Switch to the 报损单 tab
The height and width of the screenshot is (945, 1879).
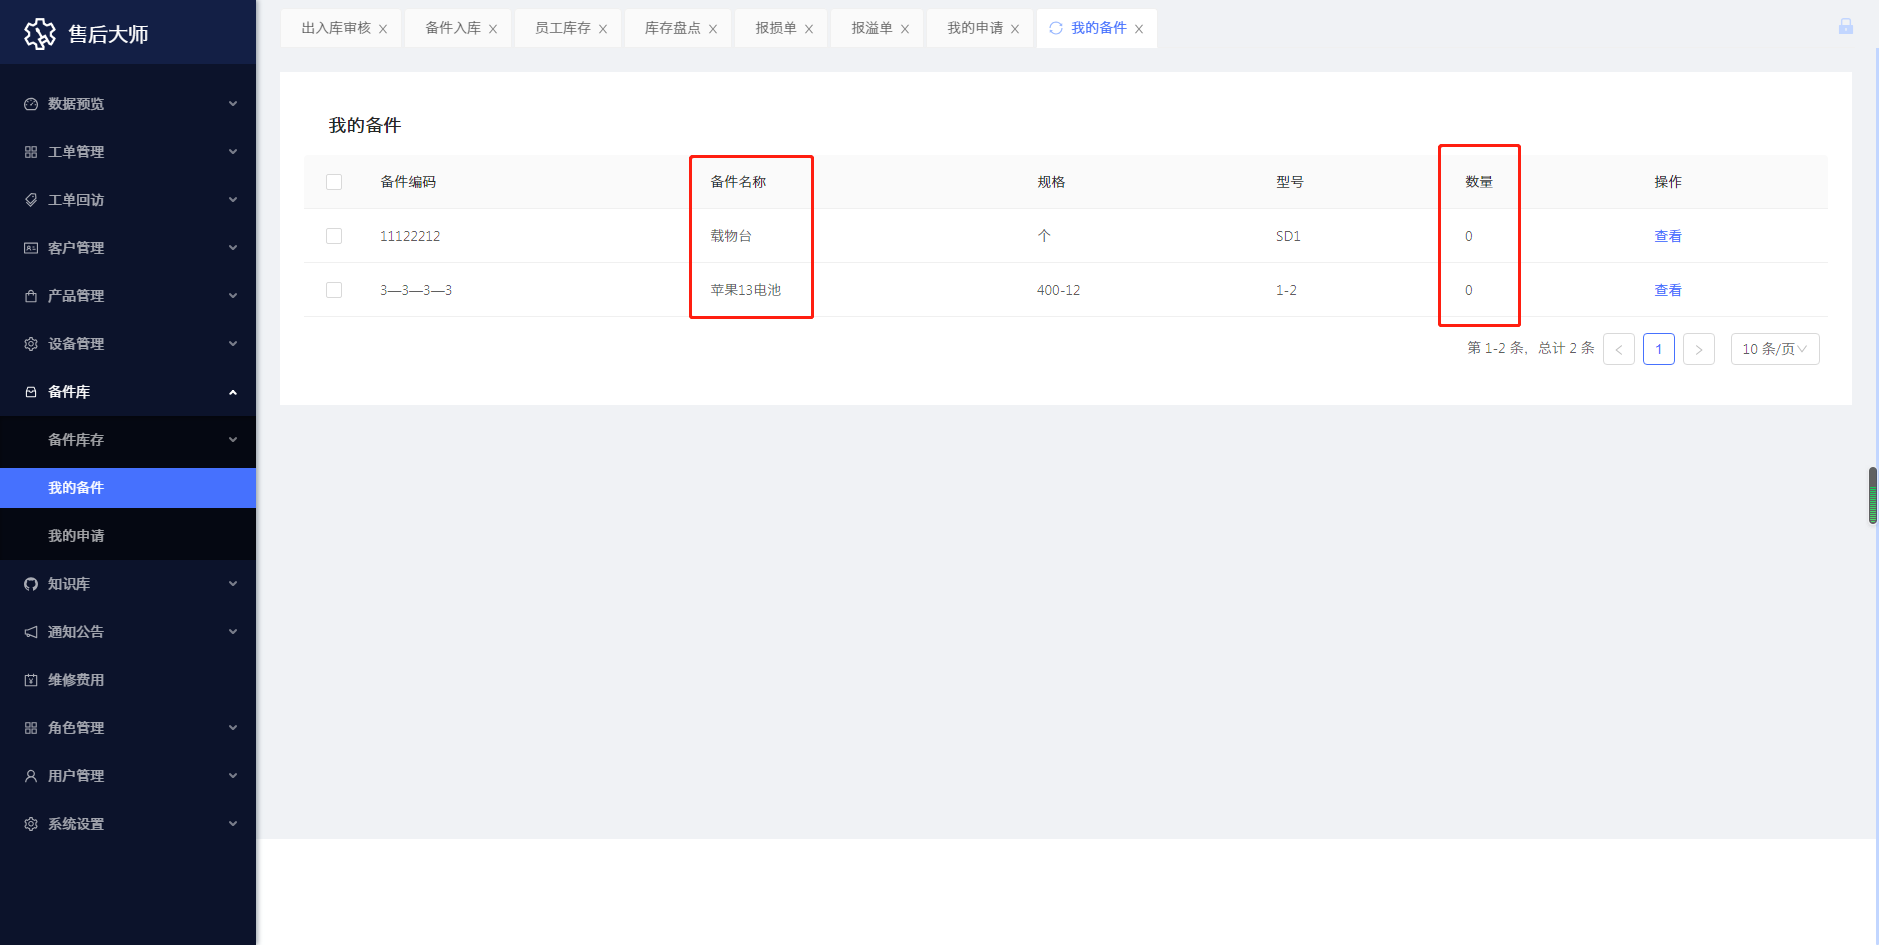774,27
